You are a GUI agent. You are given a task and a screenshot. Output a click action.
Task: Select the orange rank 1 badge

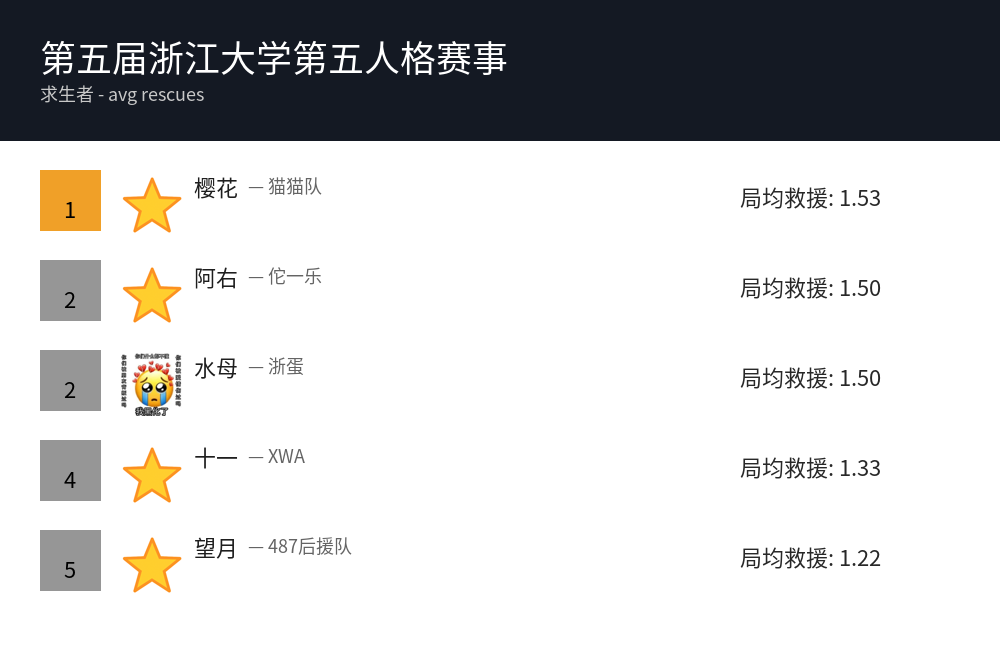click(70, 200)
